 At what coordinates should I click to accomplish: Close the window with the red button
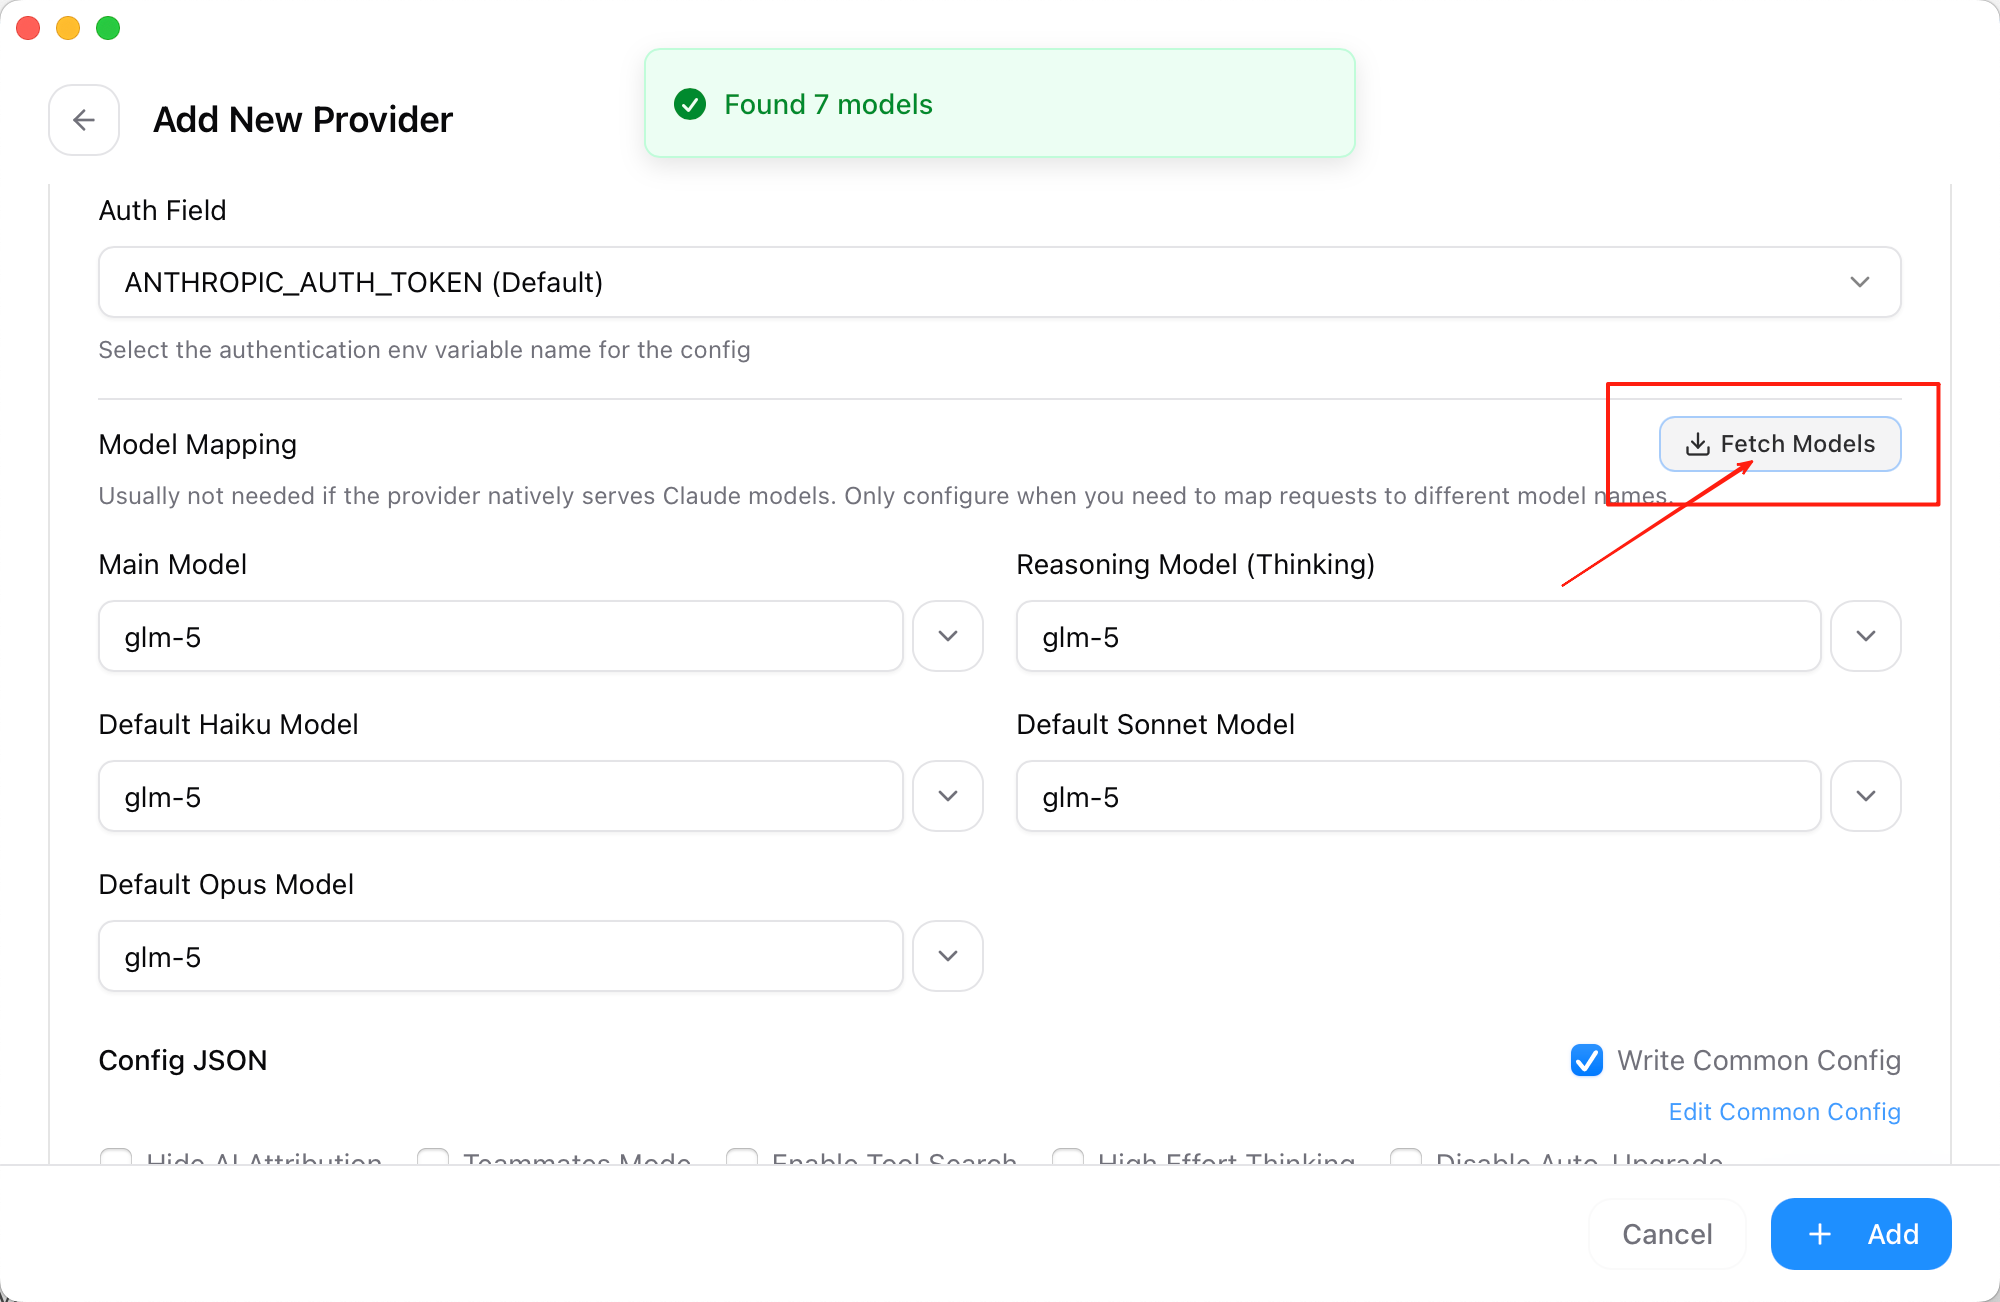(x=28, y=28)
